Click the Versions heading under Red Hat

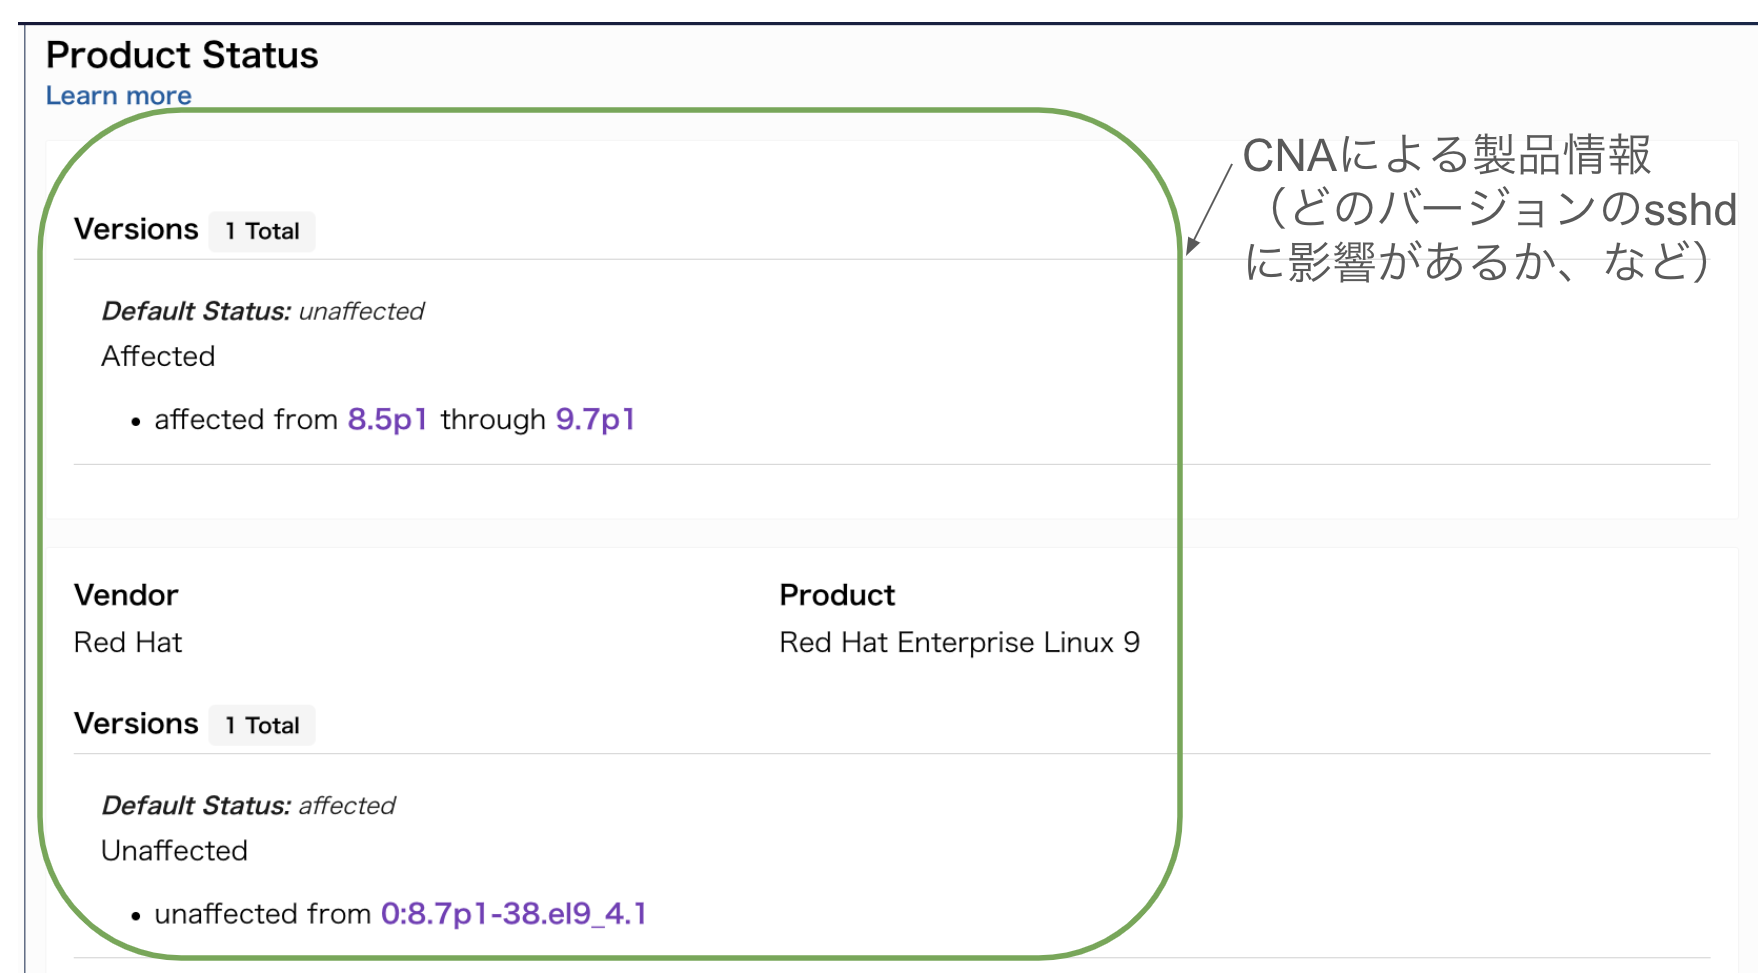click(x=137, y=723)
